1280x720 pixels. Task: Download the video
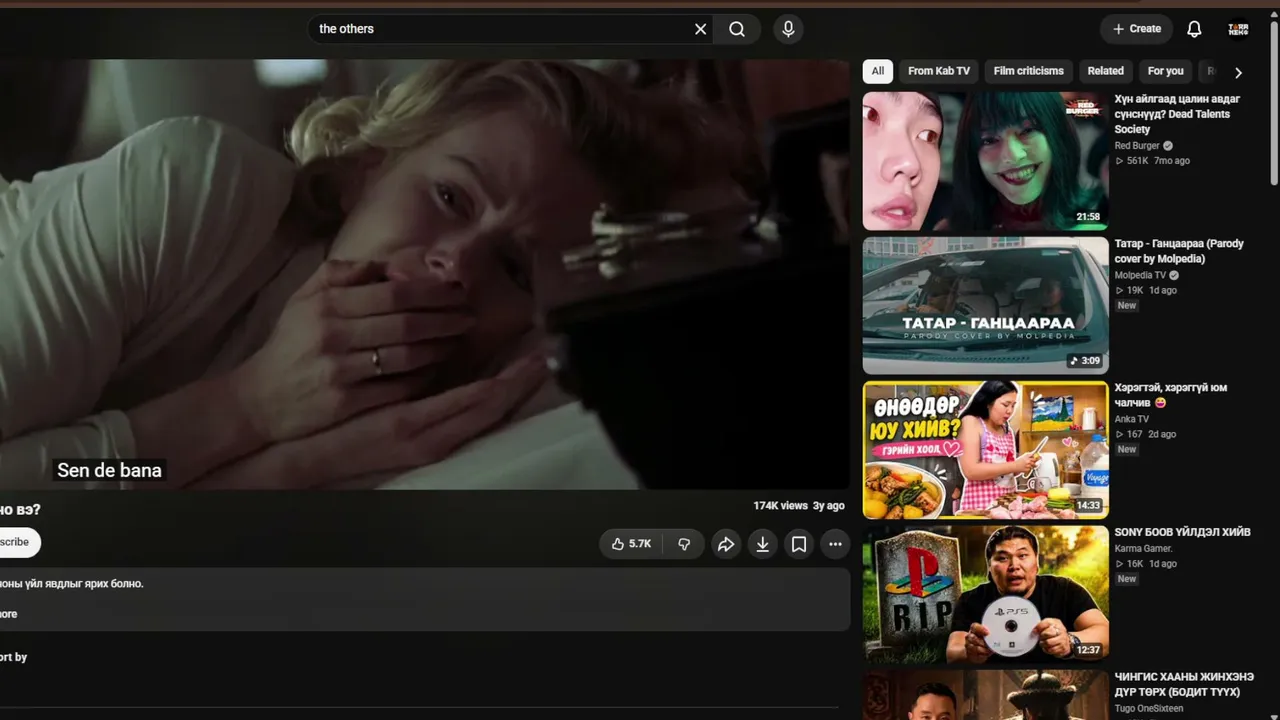(x=762, y=544)
